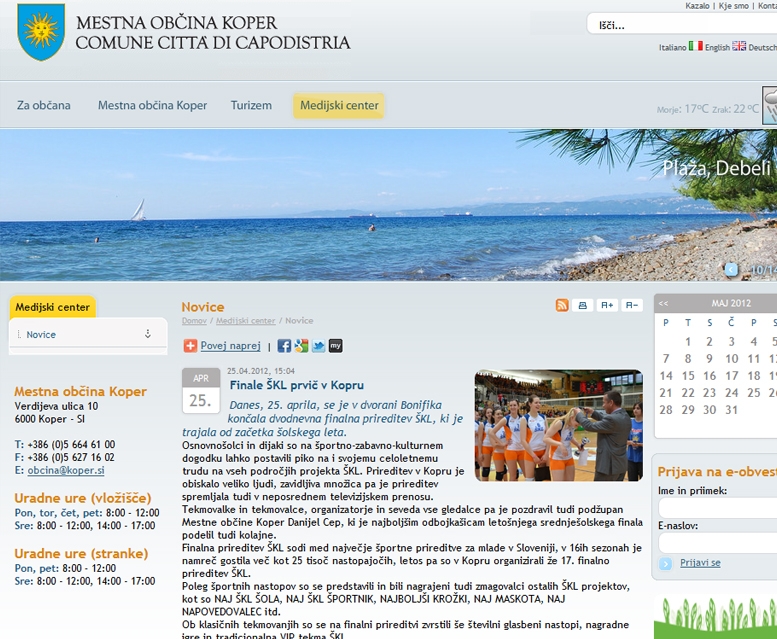The width and height of the screenshot is (777, 639).
Task: Select Medijski center sidebar tab
Action: click(x=53, y=307)
